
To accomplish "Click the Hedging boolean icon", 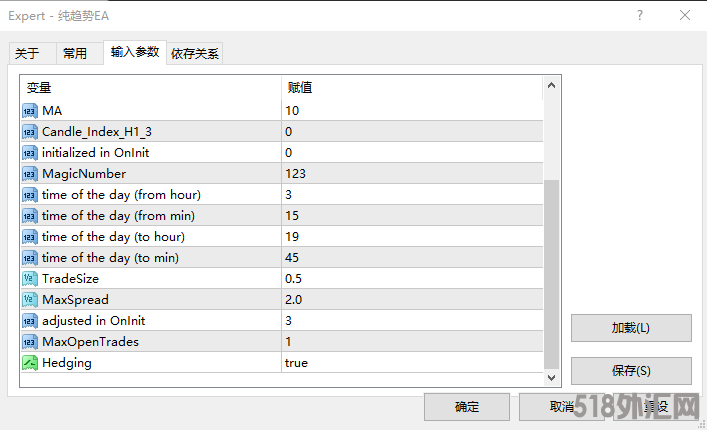I will click(29, 363).
